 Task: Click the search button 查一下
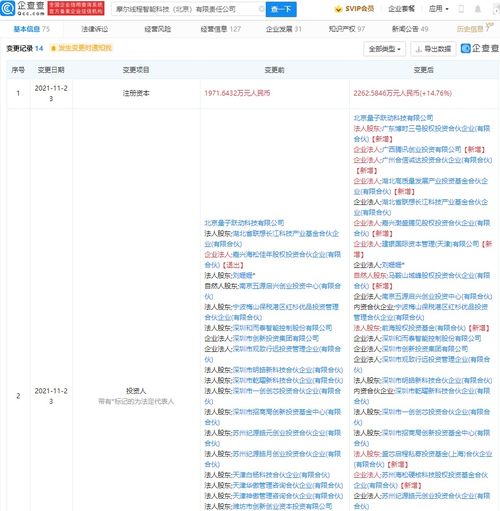pyautogui.click(x=281, y=9)
